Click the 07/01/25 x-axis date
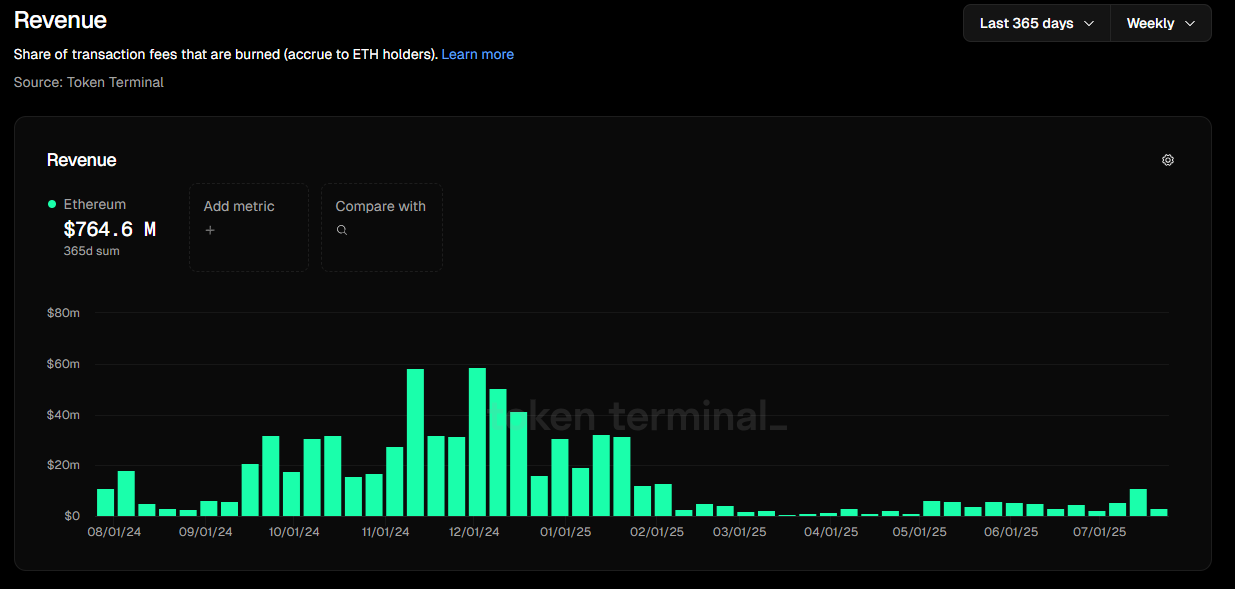The height and width of the screenshot is (589, 1235). tap(1100, 532)
